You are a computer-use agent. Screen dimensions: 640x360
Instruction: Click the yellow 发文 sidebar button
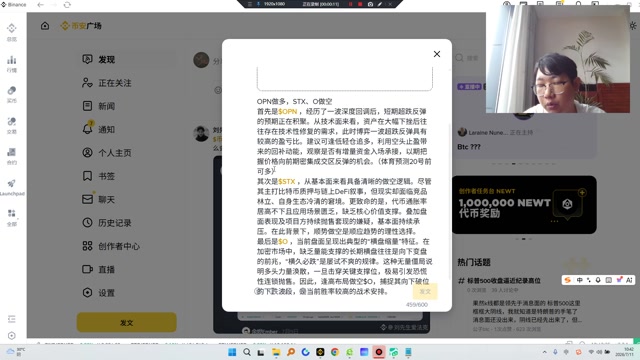tap(127, 322)
